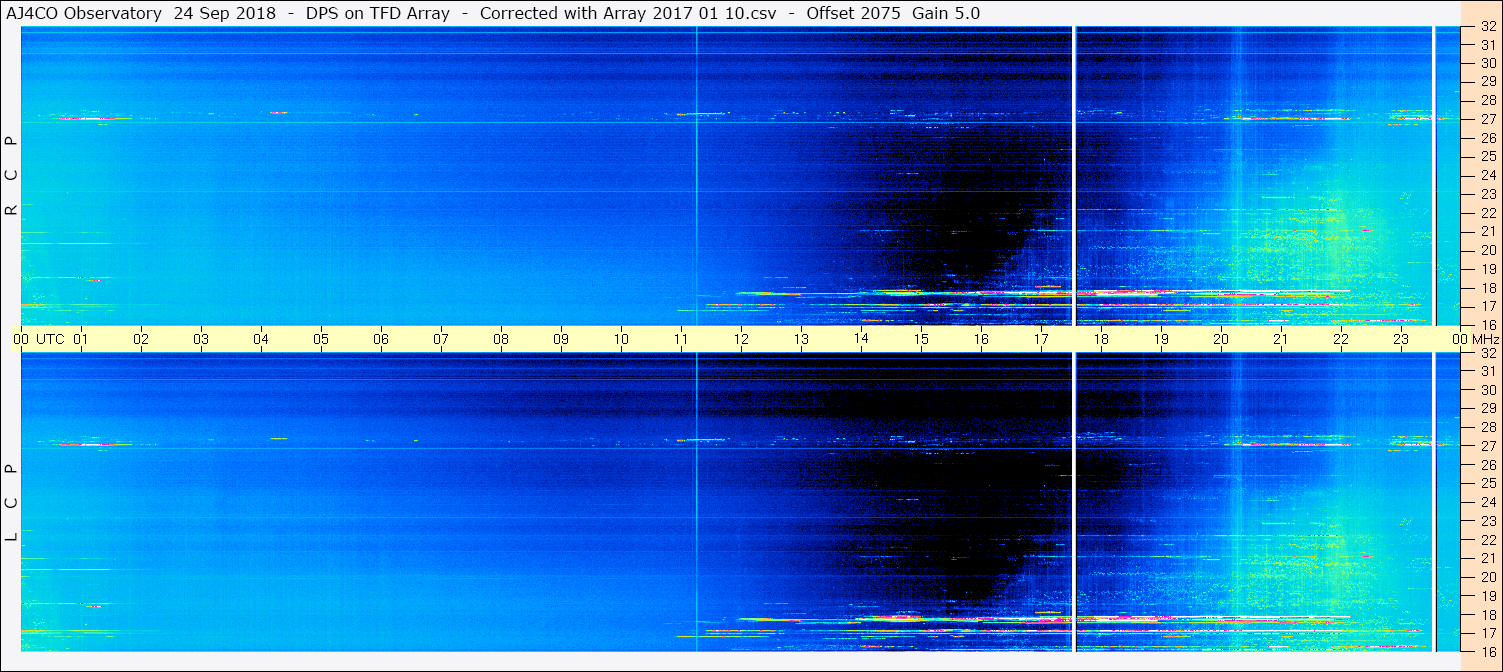
Task: Select hour 16 on the UTC axis
Action: point(981,339)
